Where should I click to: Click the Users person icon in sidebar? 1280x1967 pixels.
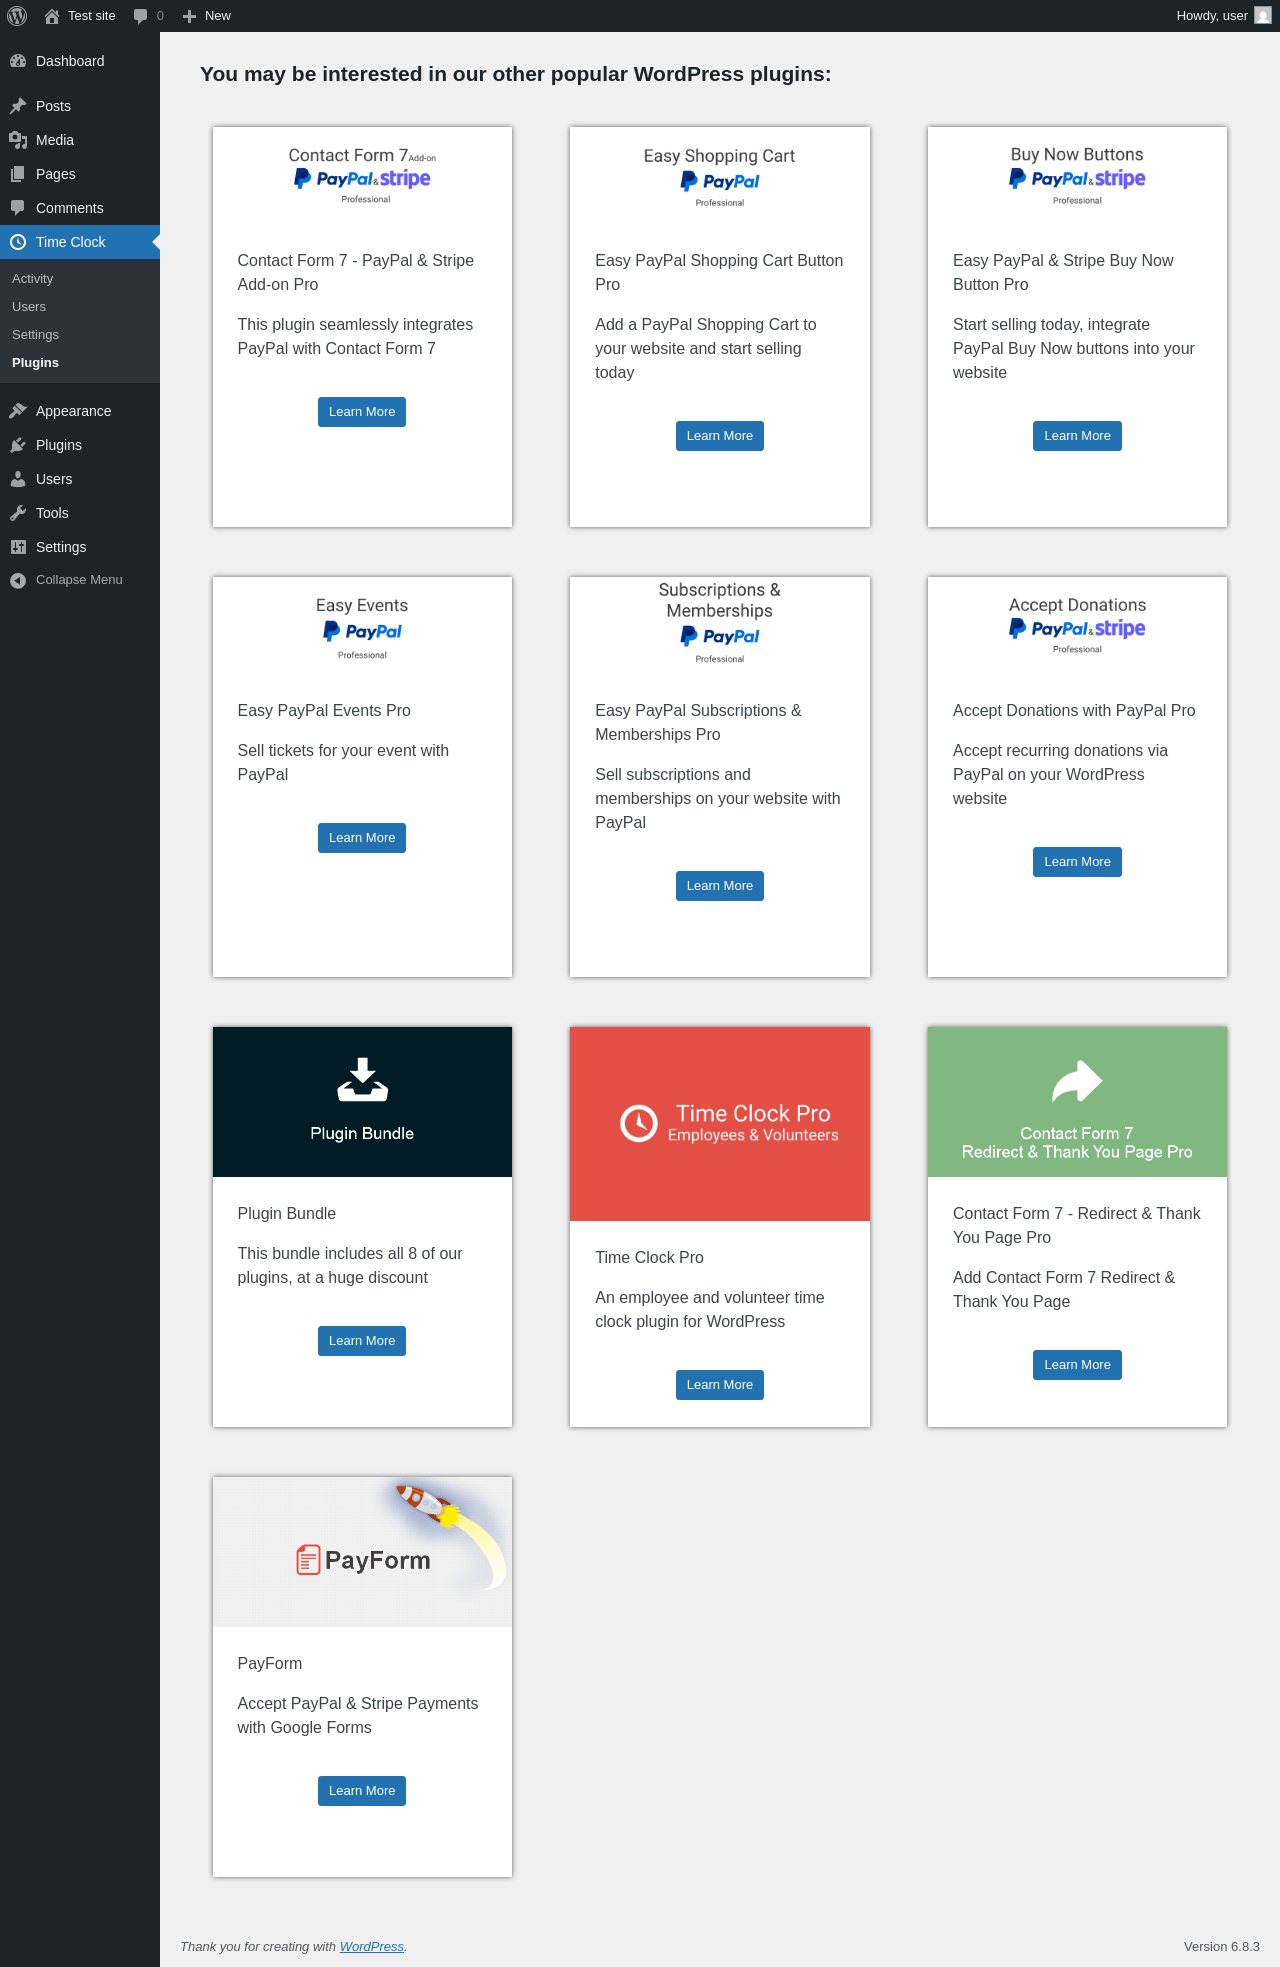pyautogui.click(x=18, y=479)
